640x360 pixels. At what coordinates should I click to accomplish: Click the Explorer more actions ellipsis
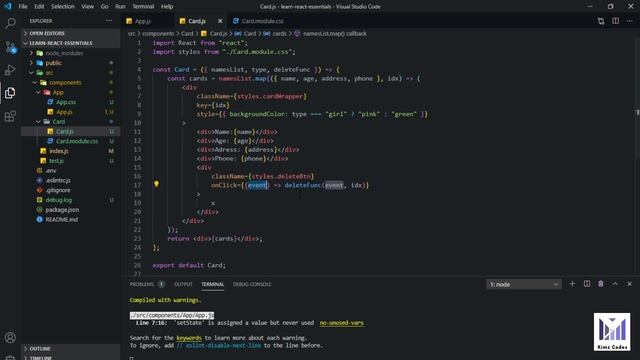click(109, 21)
